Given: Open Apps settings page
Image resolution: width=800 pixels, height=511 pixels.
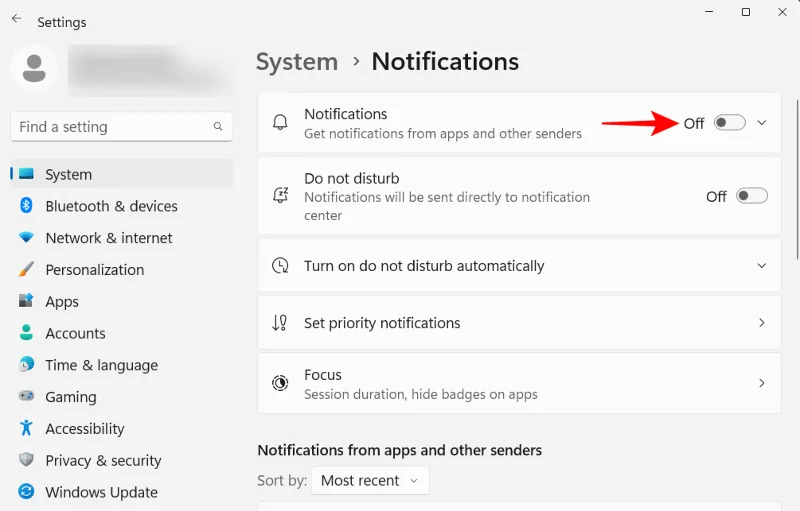Looking at the screenshot, I should [62, 301].
